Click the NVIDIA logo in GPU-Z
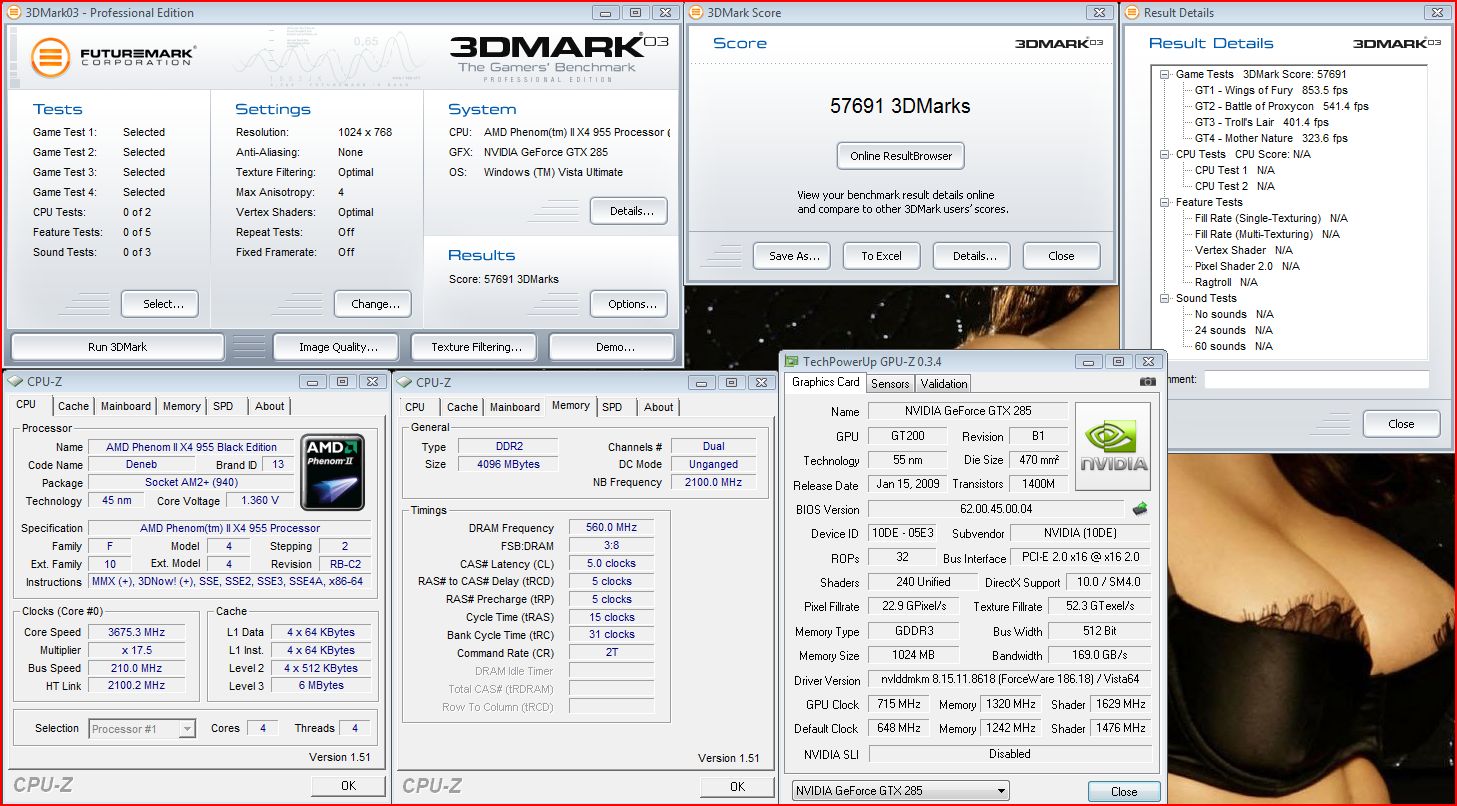 pos(1112,446)
